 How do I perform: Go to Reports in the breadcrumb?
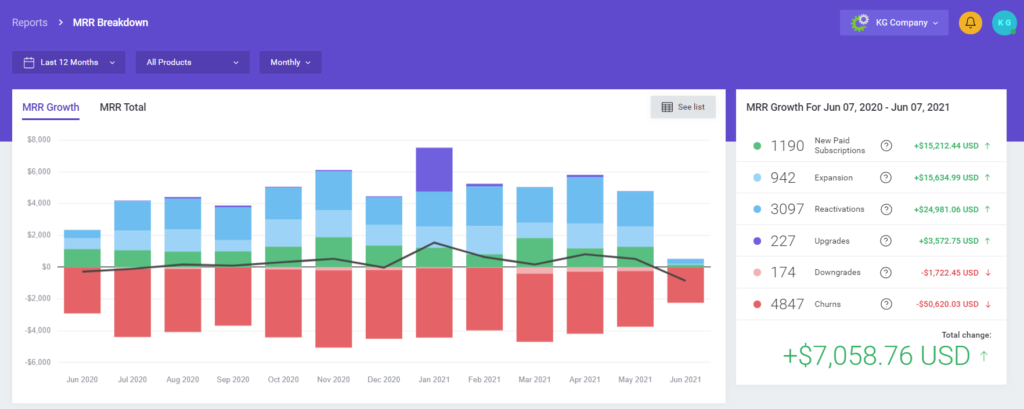(29, 21)
